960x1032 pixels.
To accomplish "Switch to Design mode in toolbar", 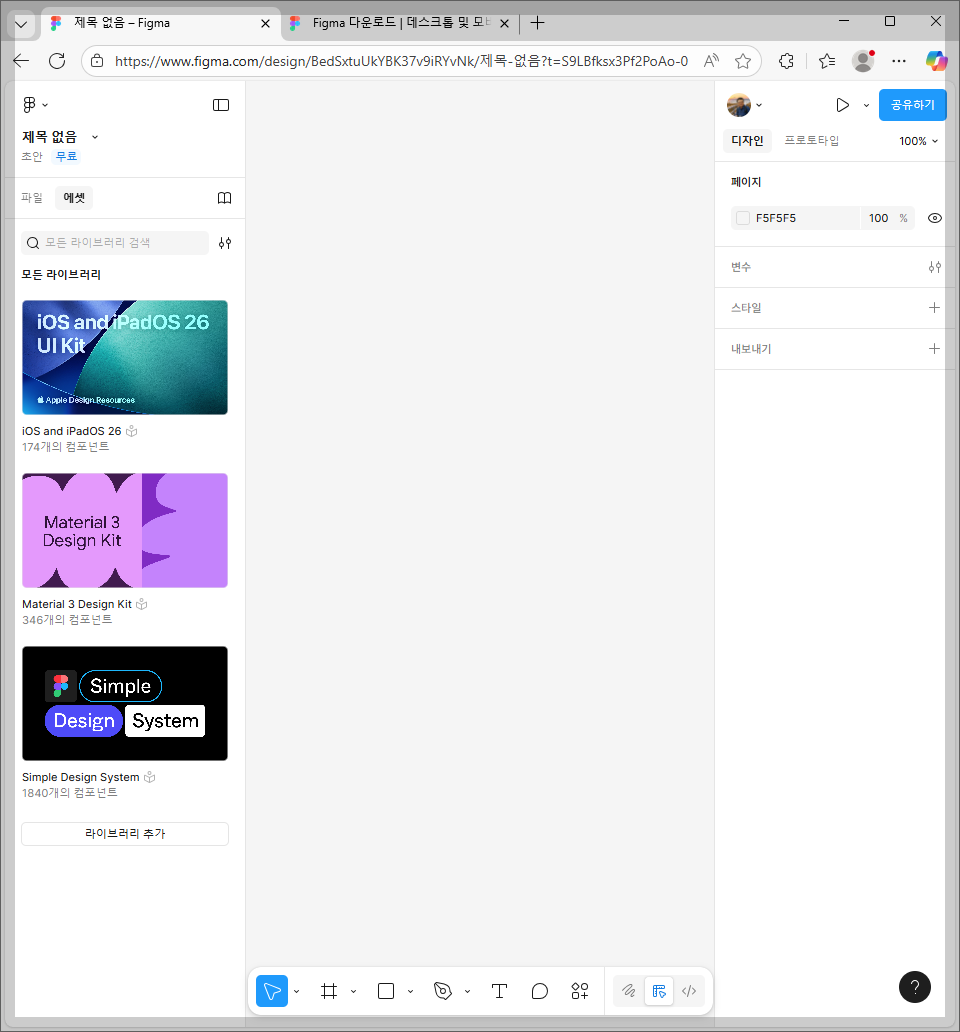I will tap(659, 991).
